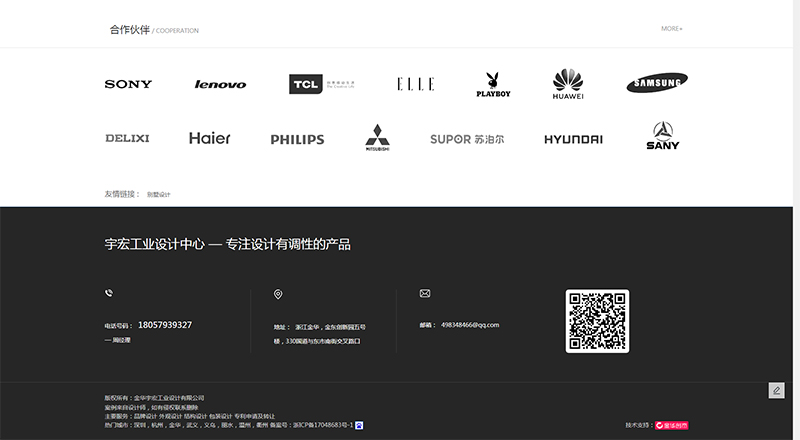This screenshot has height=440, width=800.
Task: Open the 别墅设计 friendly link
Action: coord(159,194)
